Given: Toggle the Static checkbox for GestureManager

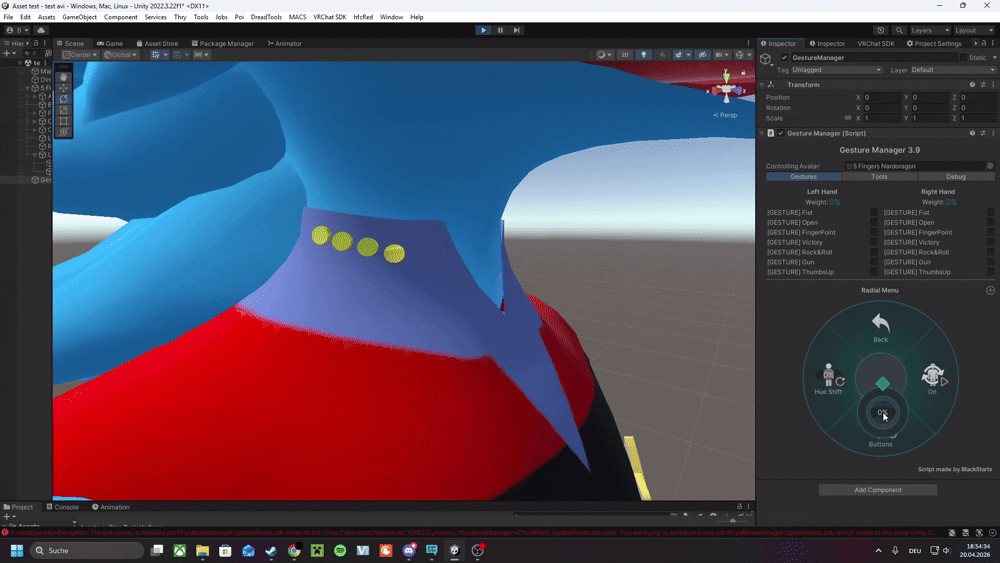Looking at the screenshot, I should coord(964,58).
